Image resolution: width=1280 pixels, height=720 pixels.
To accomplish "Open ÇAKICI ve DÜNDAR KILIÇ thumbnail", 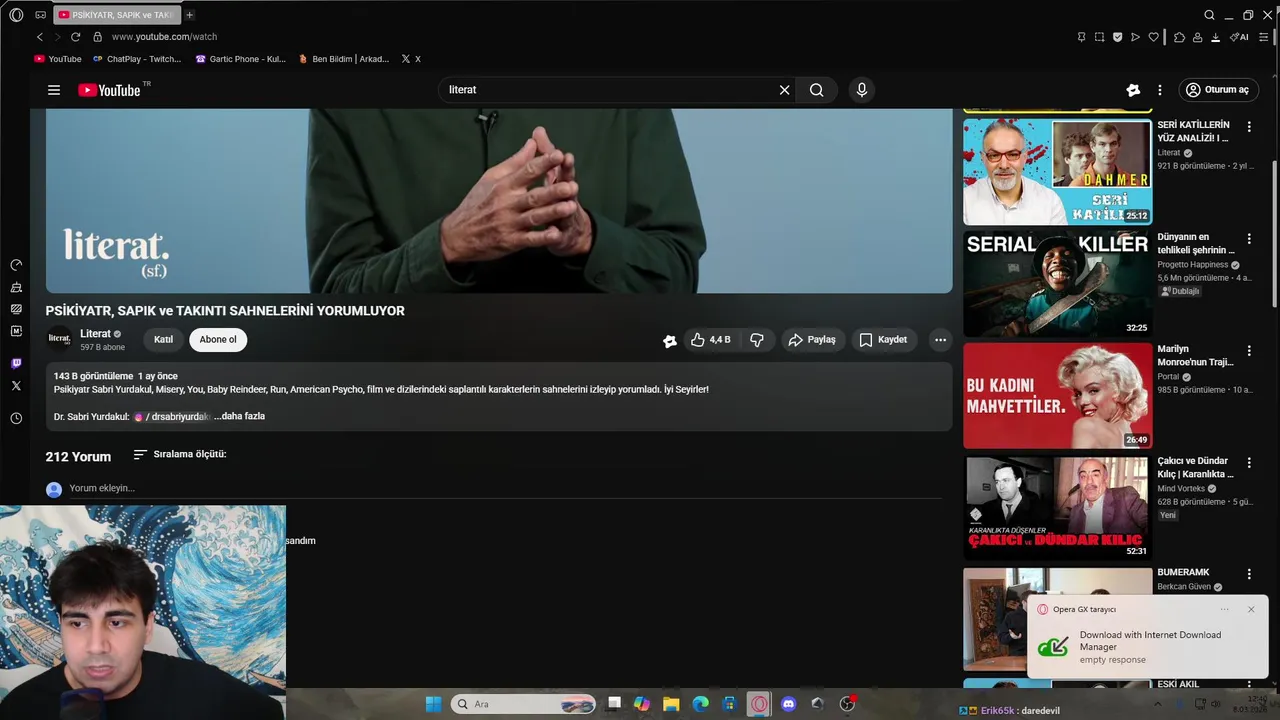I will click(1057, 508).
